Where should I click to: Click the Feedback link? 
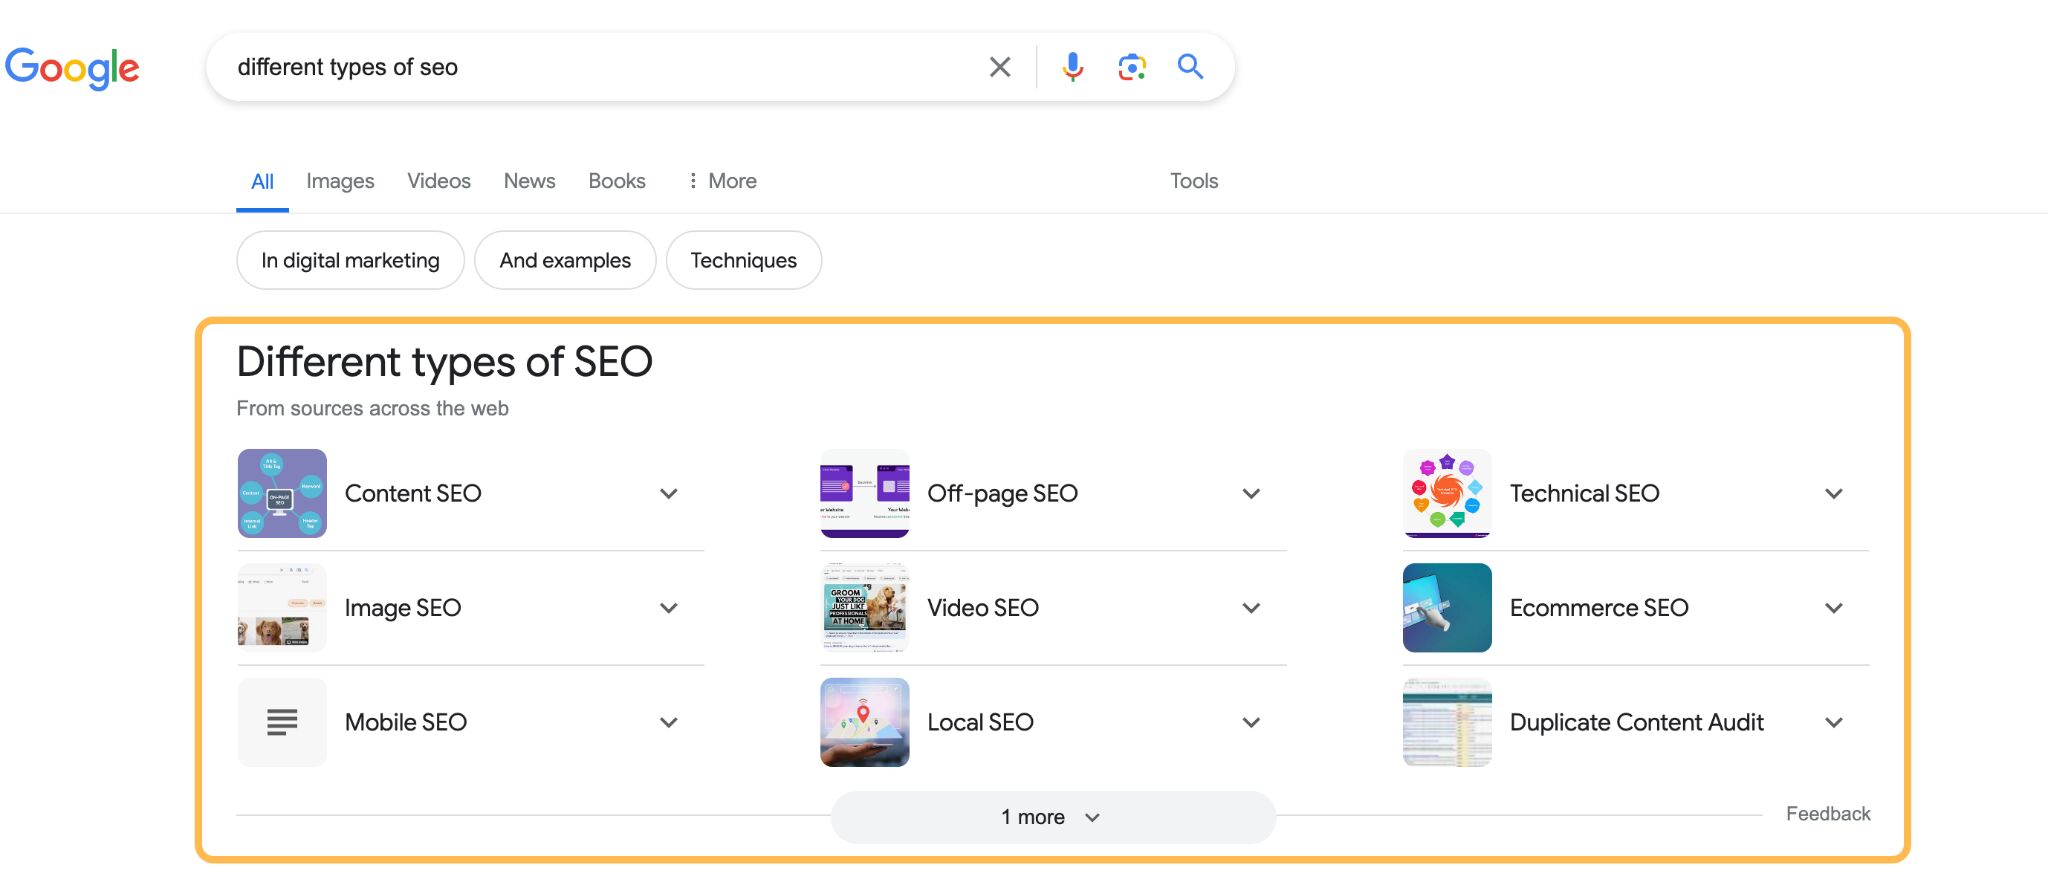click(1828, 814)
